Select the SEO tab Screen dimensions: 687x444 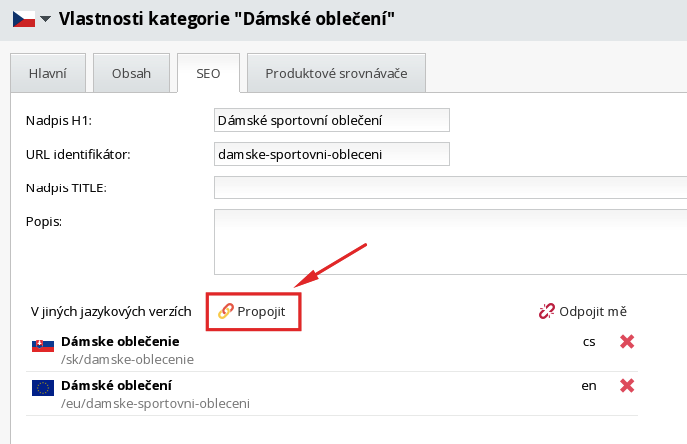tap(207, 73)
